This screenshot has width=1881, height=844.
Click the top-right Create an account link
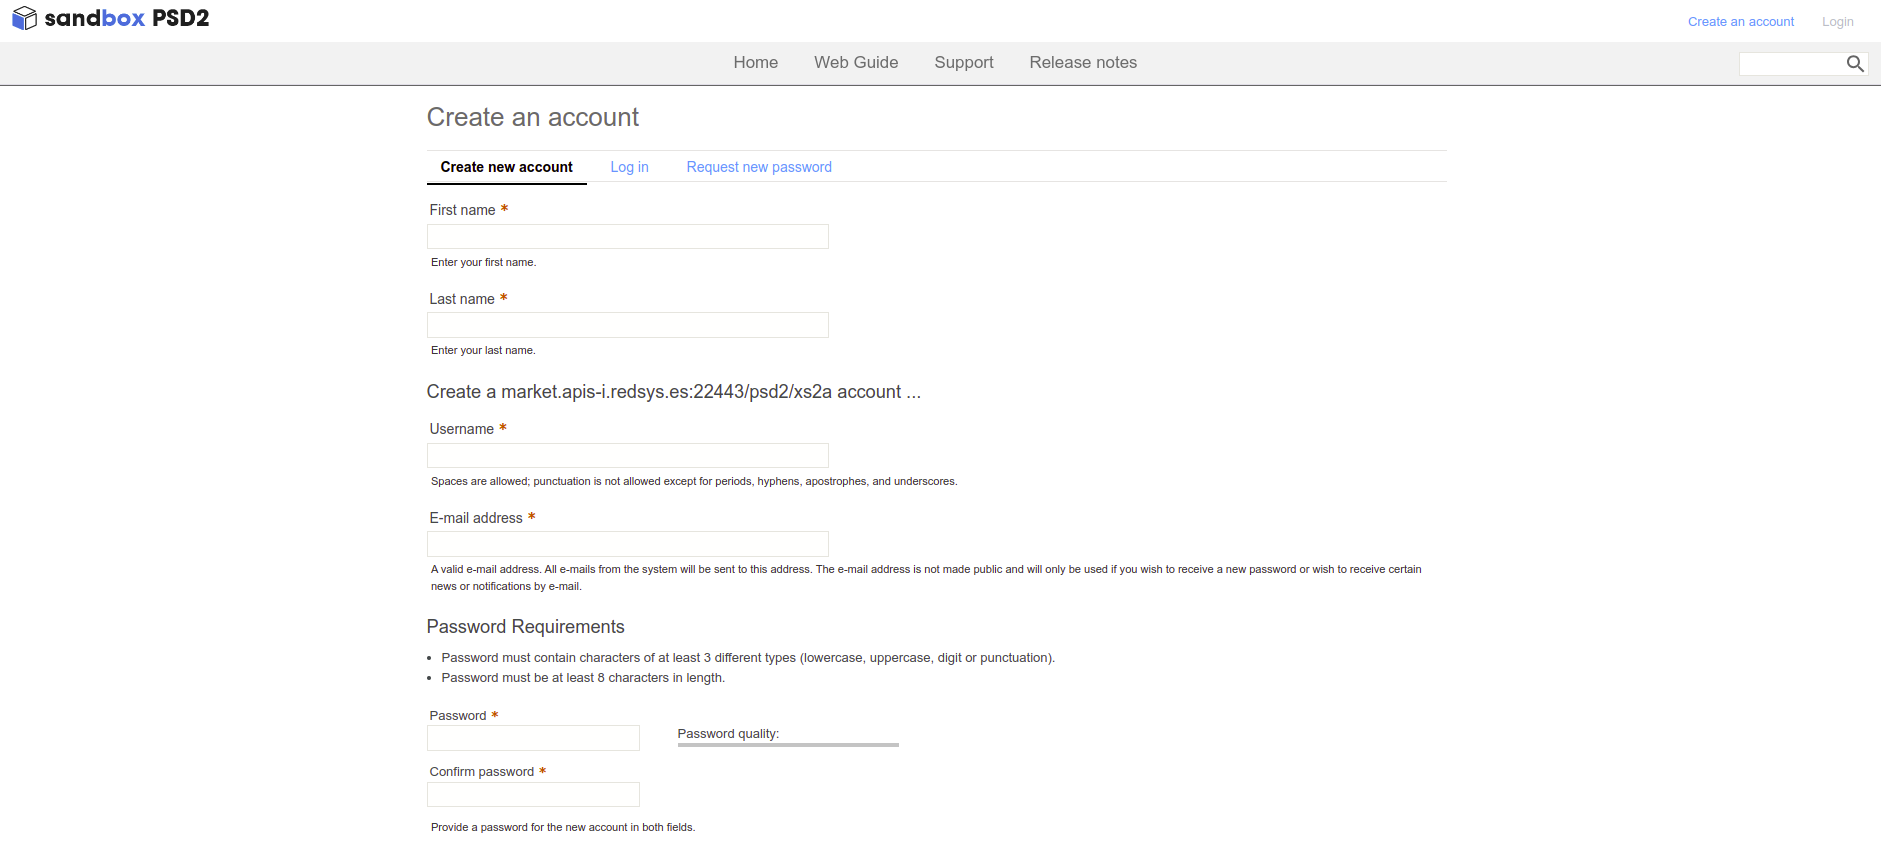click(1740, 22)
